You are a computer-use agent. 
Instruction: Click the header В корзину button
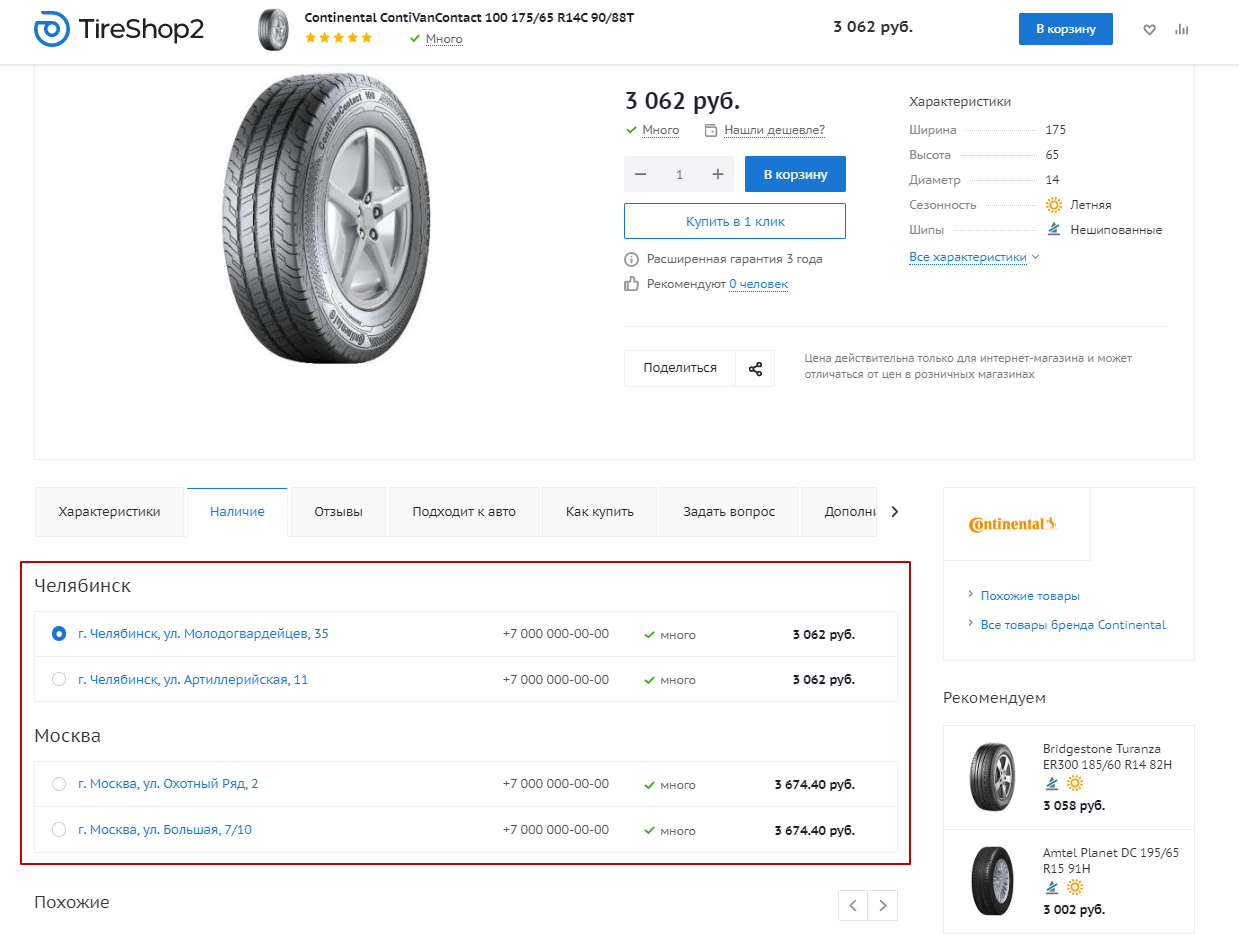pos(1066,29)
